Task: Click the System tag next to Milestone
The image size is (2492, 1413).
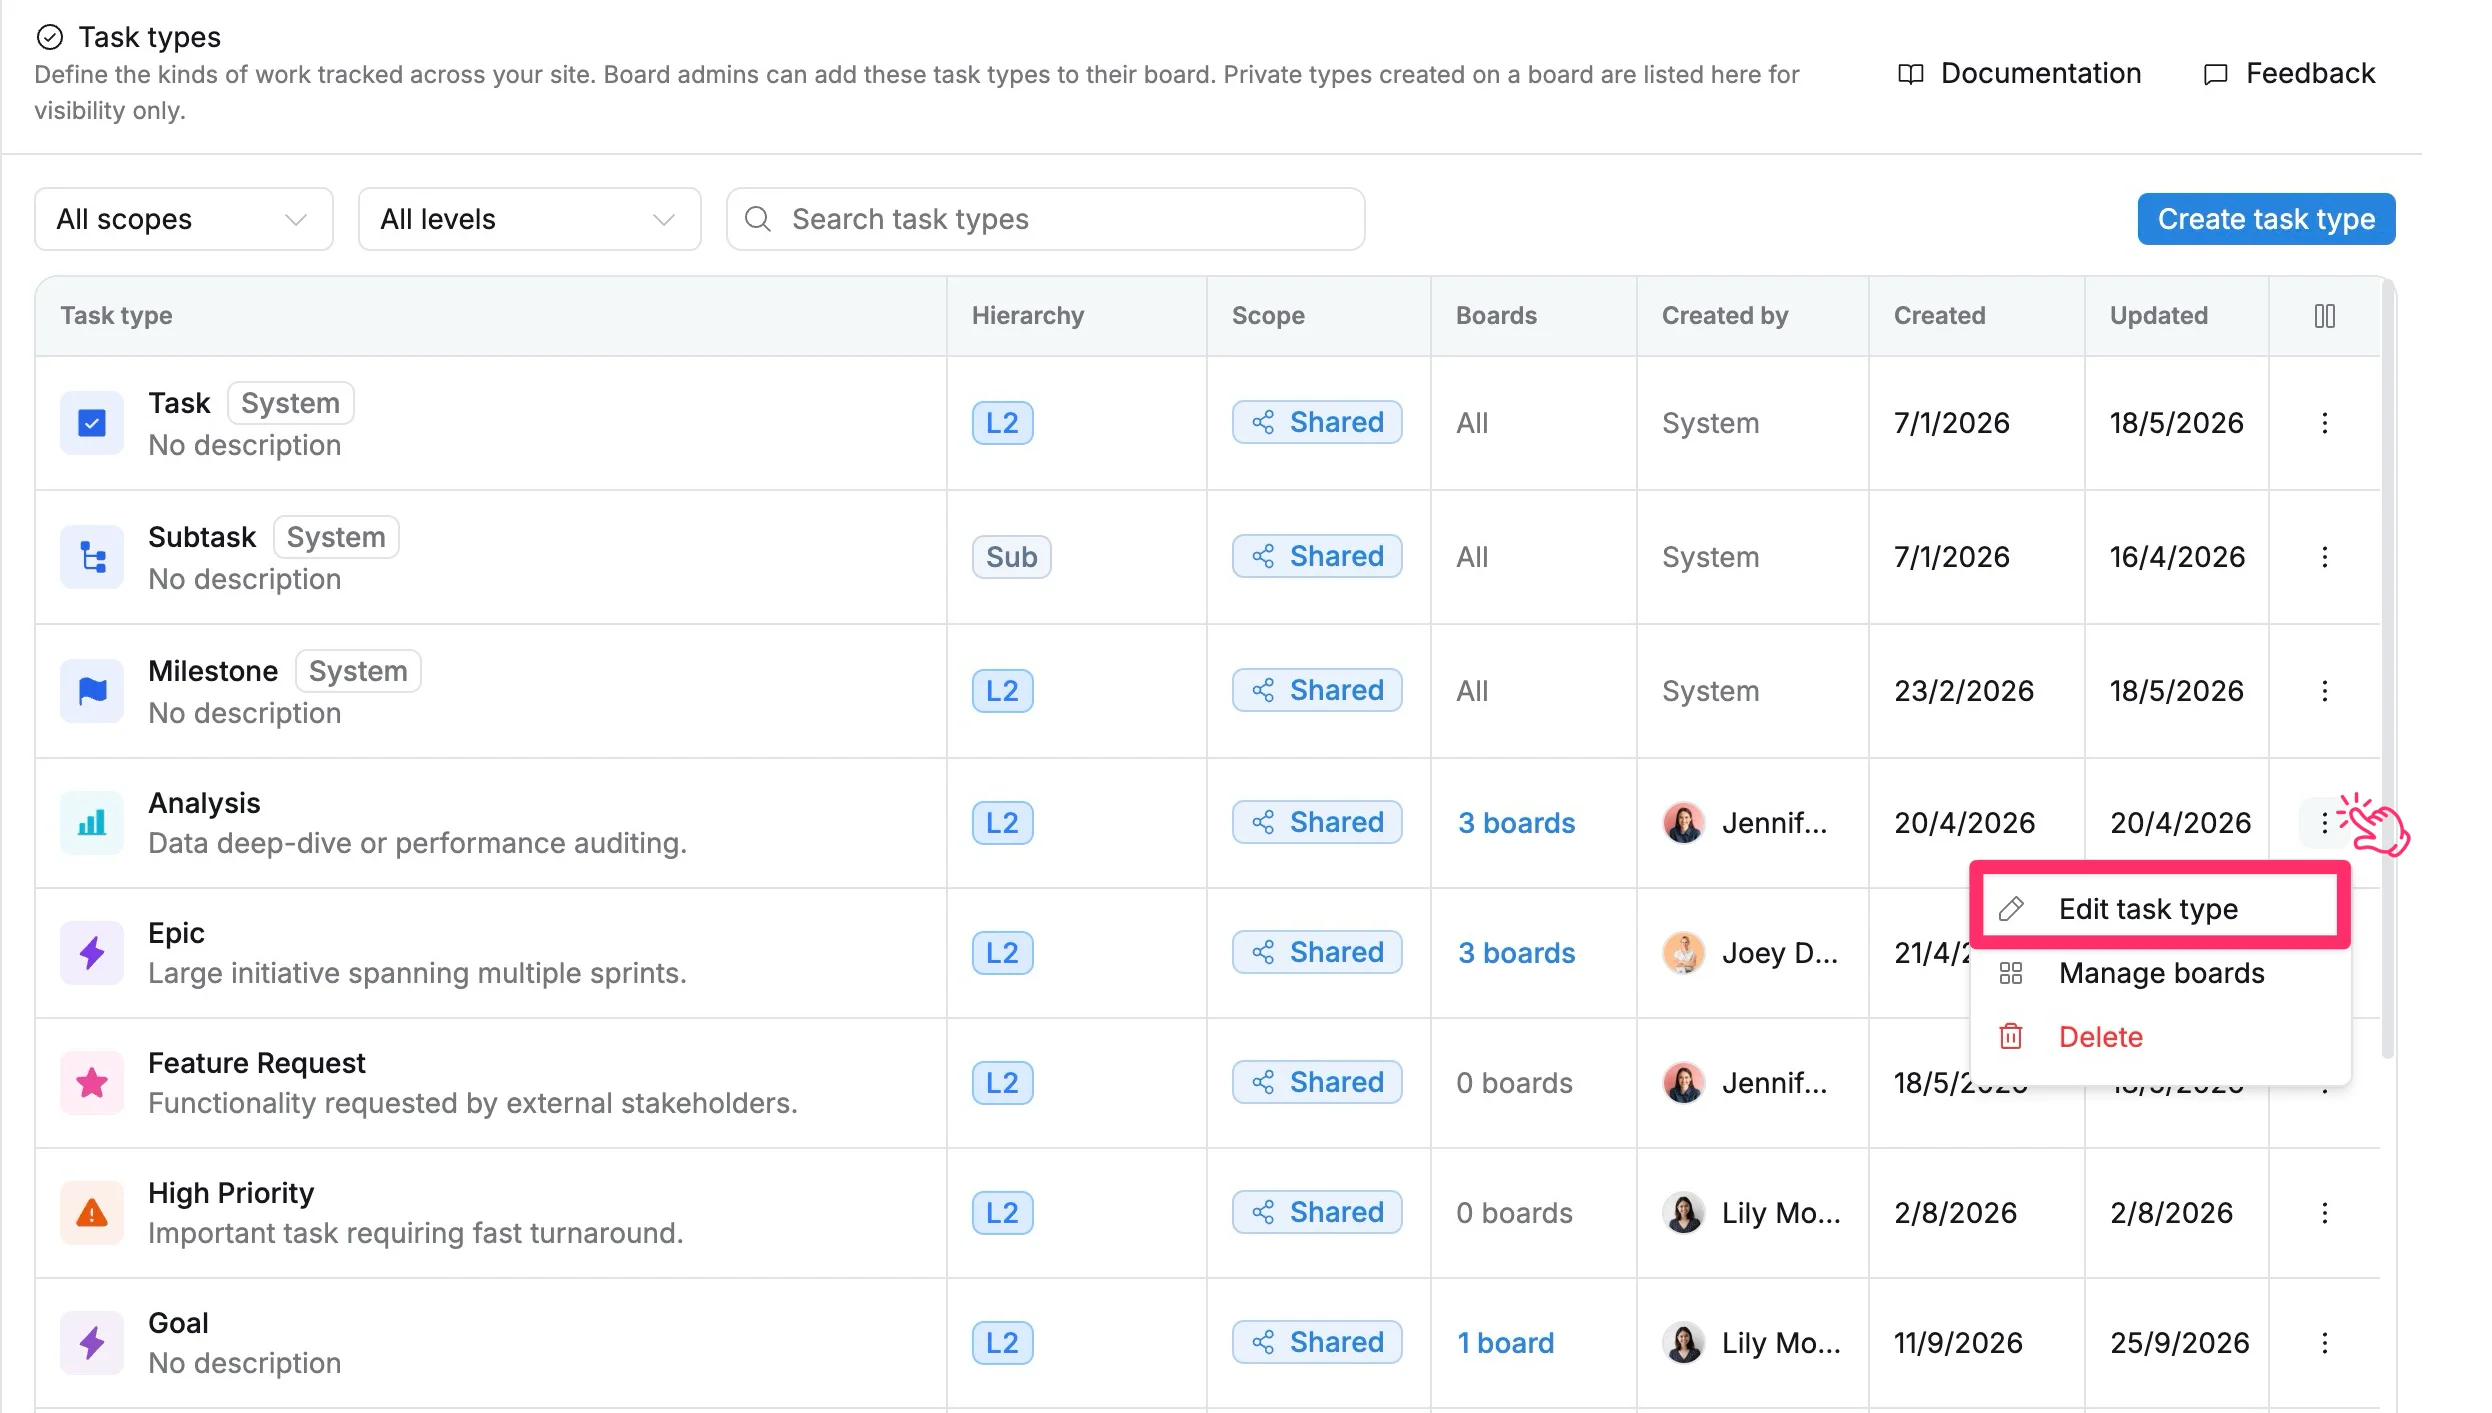Action: (358, 671)
